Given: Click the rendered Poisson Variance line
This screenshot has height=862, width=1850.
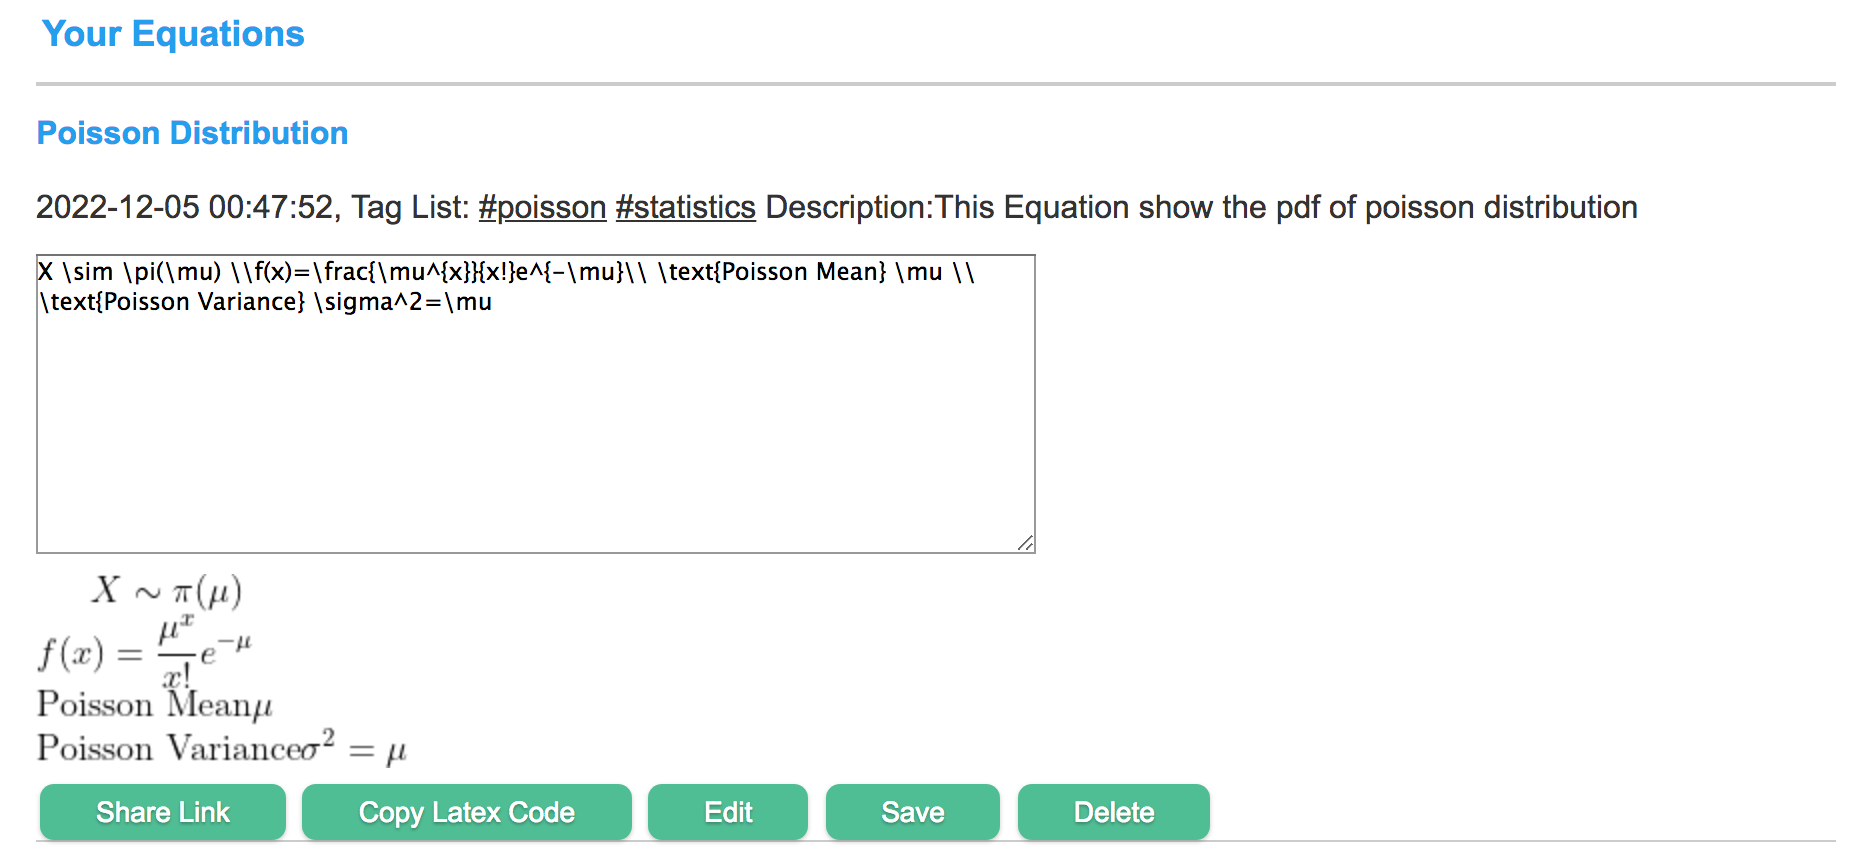Looking at the screenshot, I should pos(222,748).
